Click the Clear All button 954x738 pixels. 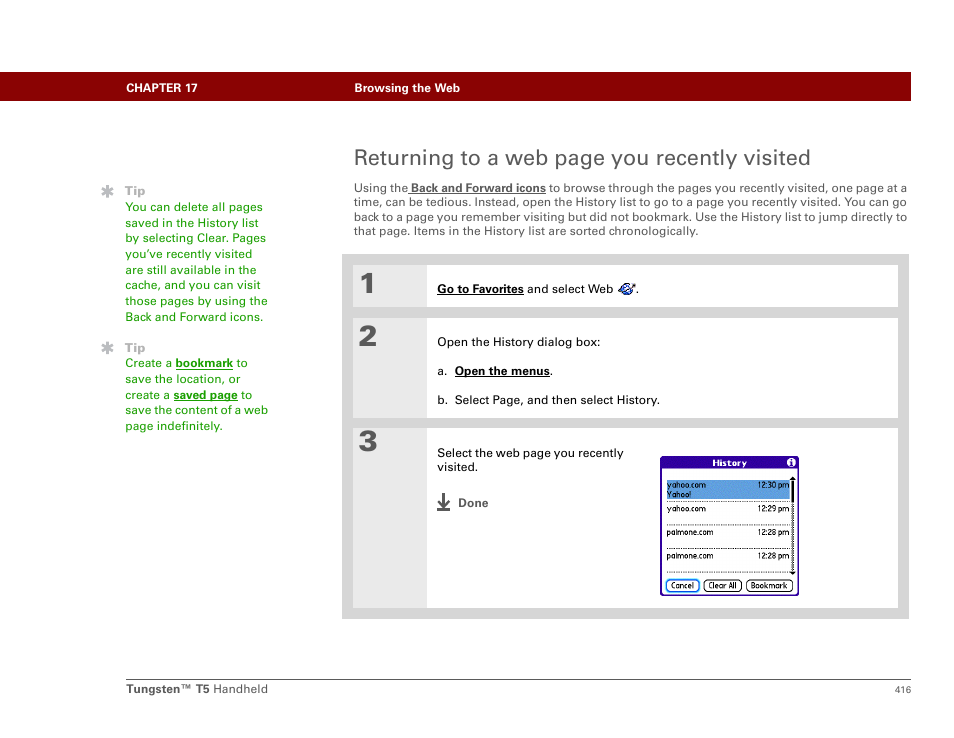(x=722, y=585)
